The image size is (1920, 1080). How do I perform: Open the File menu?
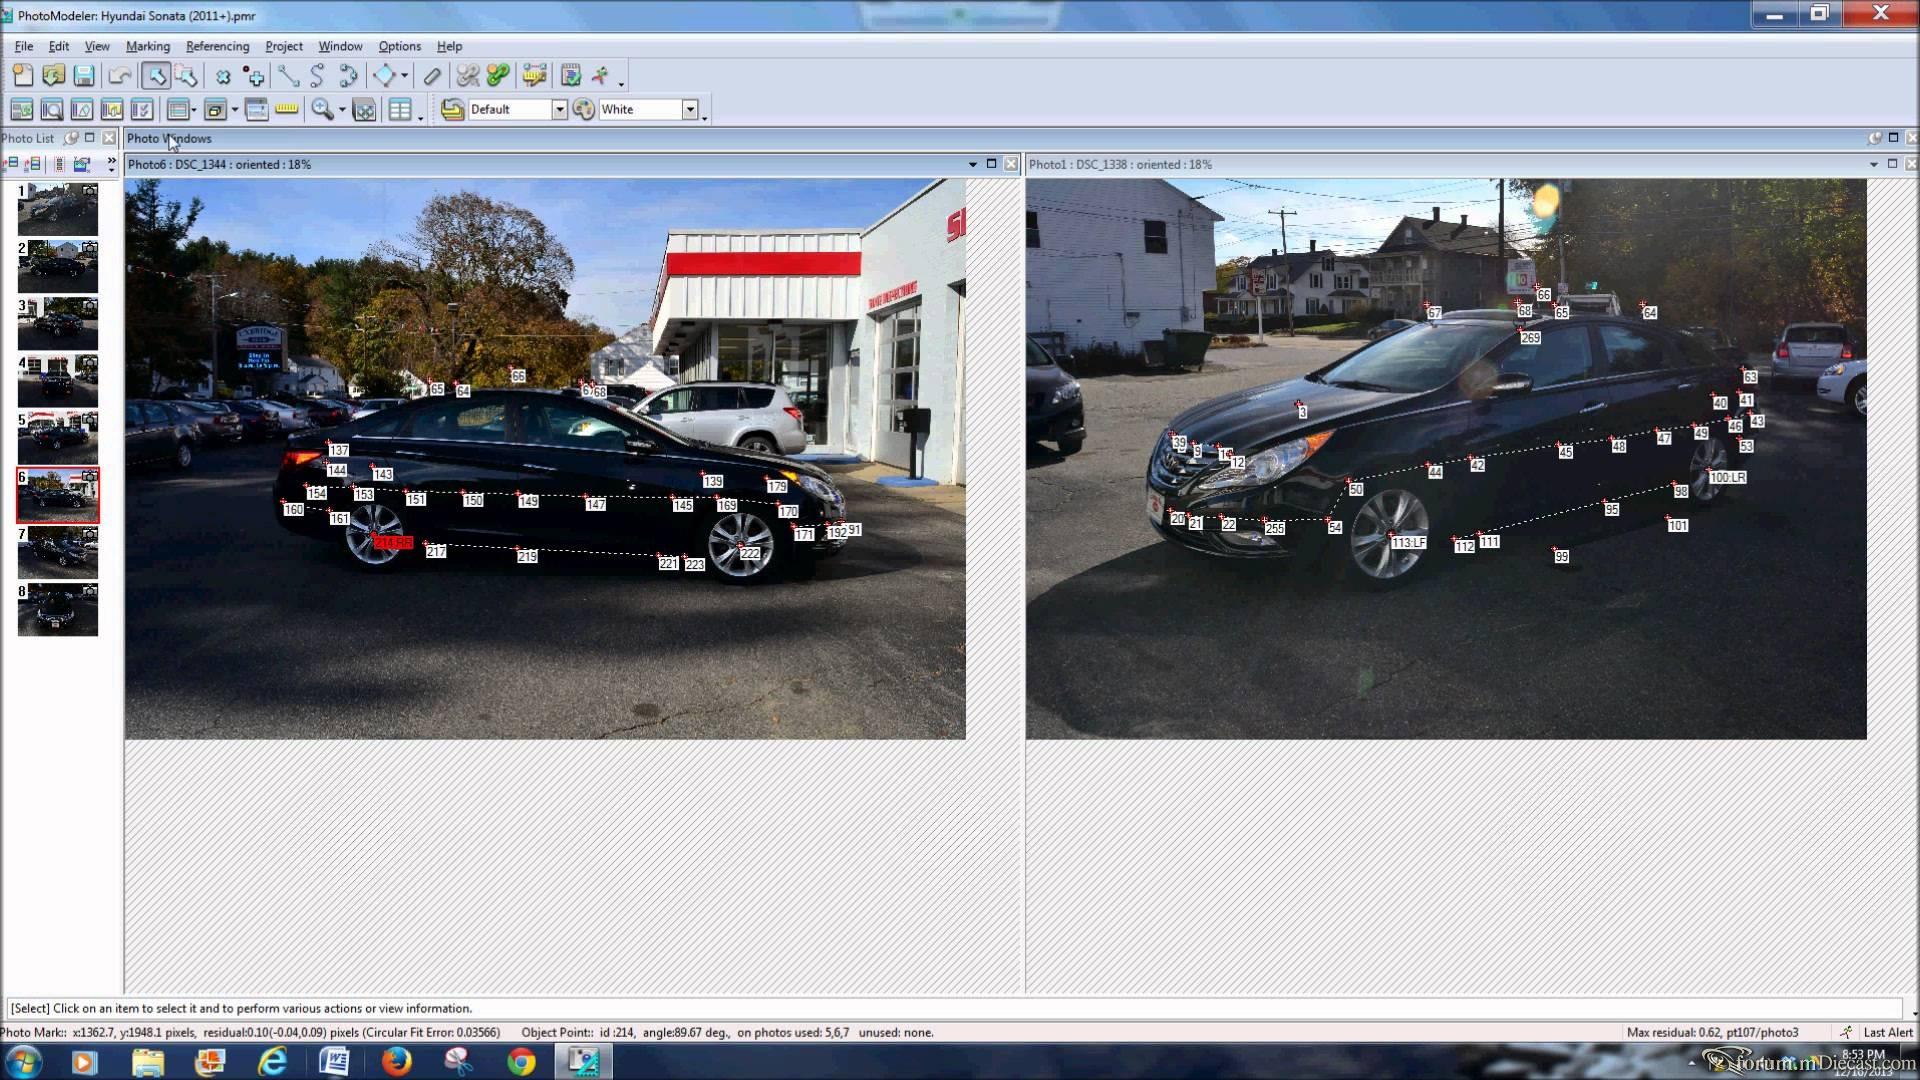(24, 46)
